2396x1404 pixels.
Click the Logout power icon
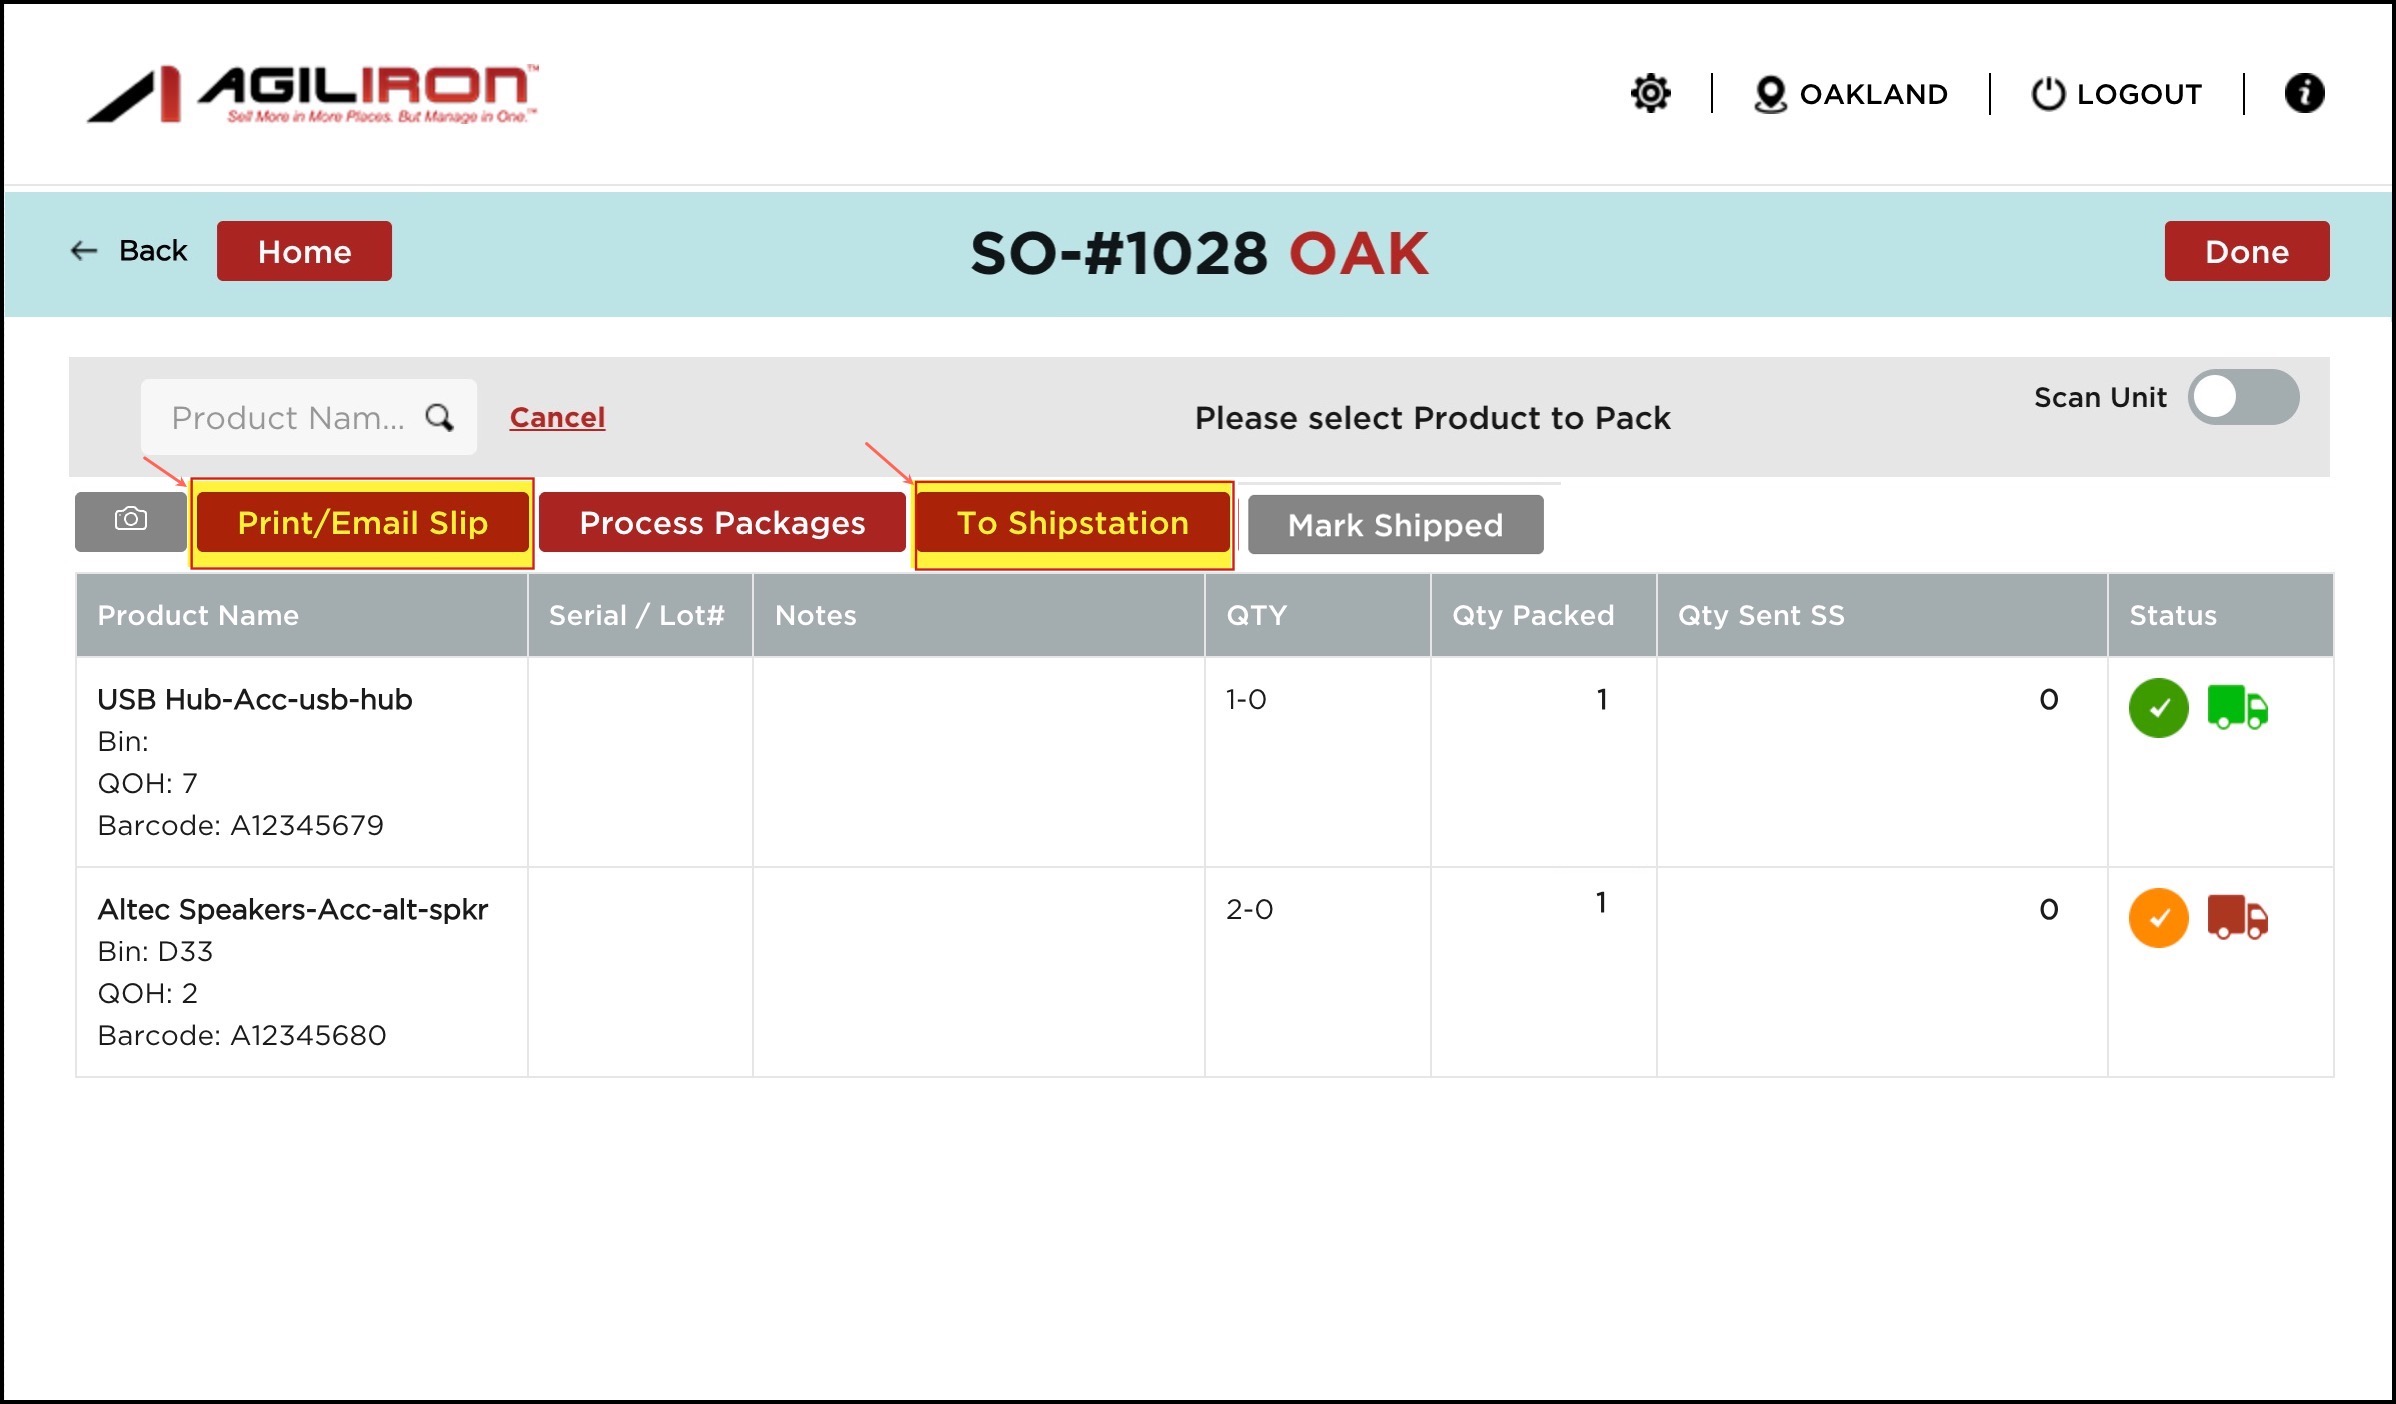(2047, 94)
